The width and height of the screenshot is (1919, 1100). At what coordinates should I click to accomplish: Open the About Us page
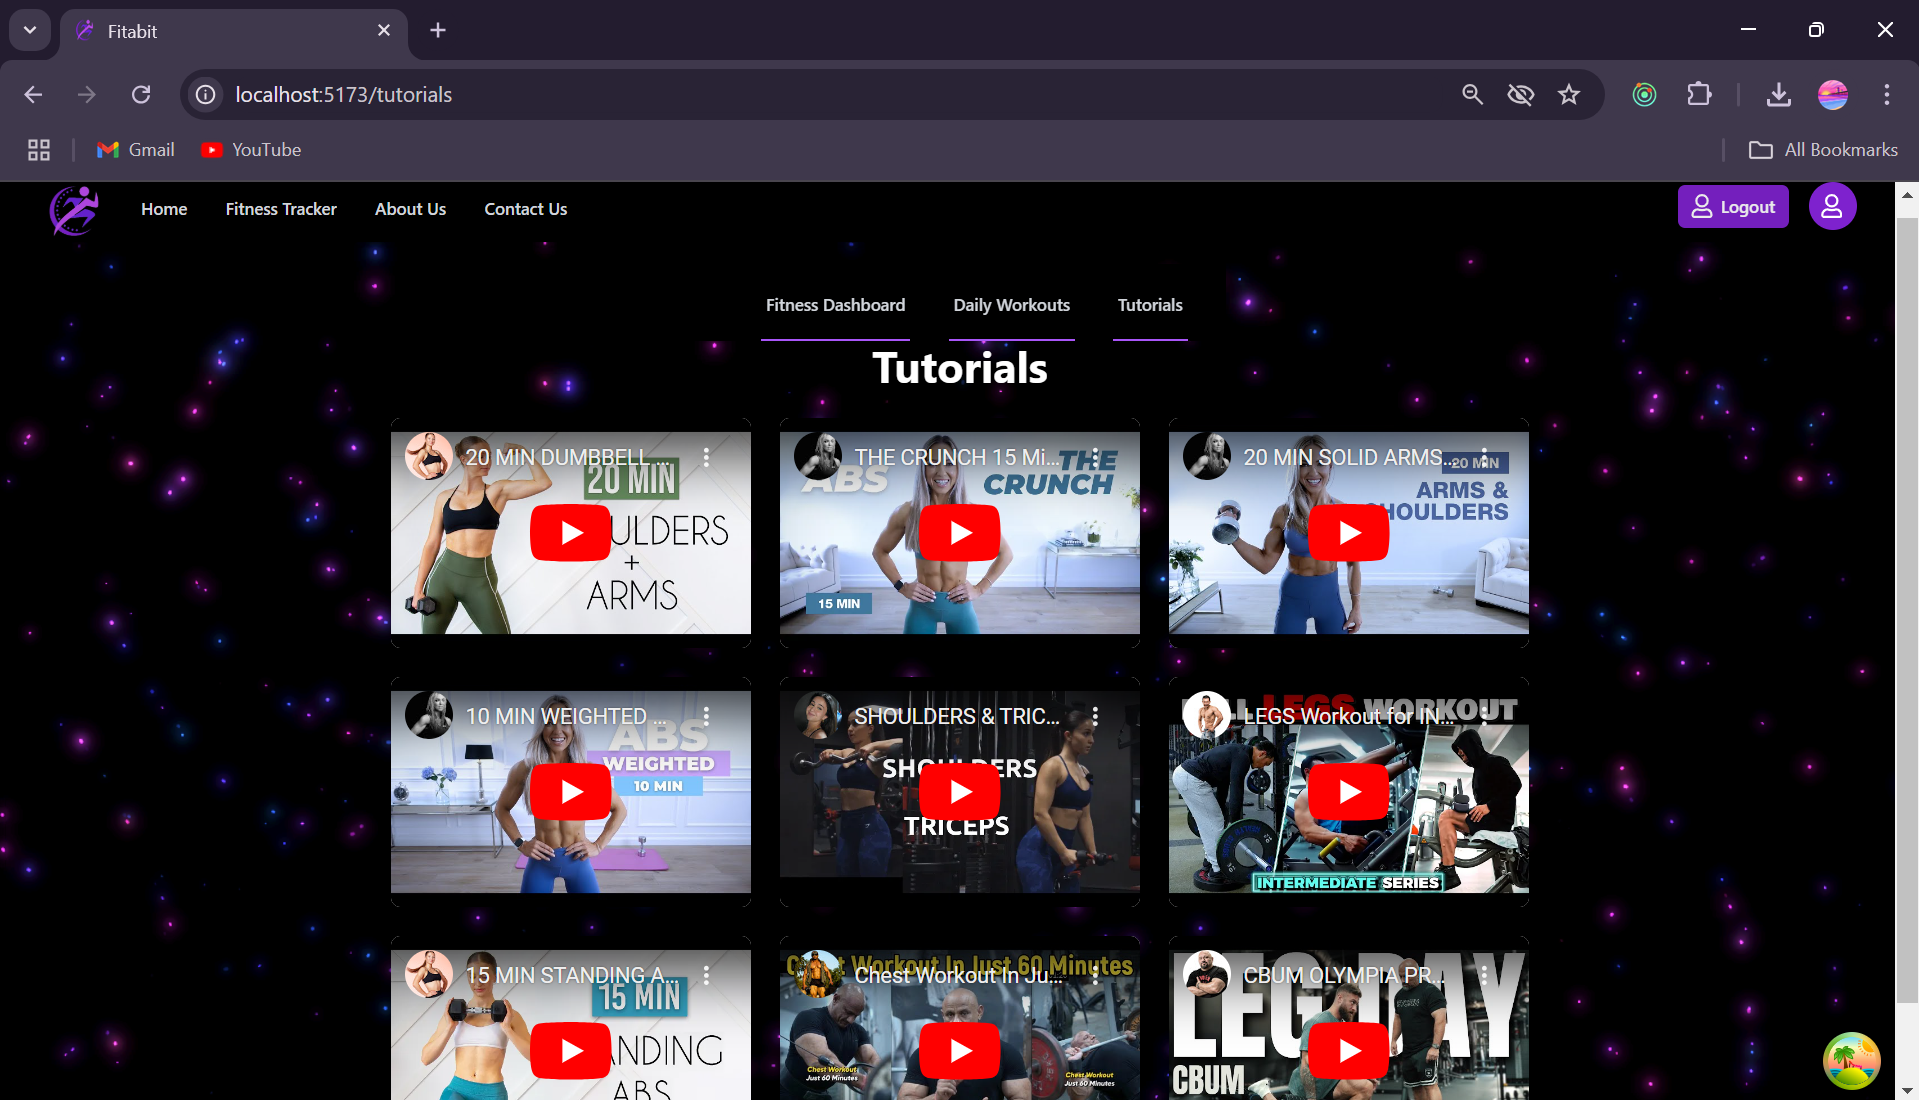(x=410, y=209)
